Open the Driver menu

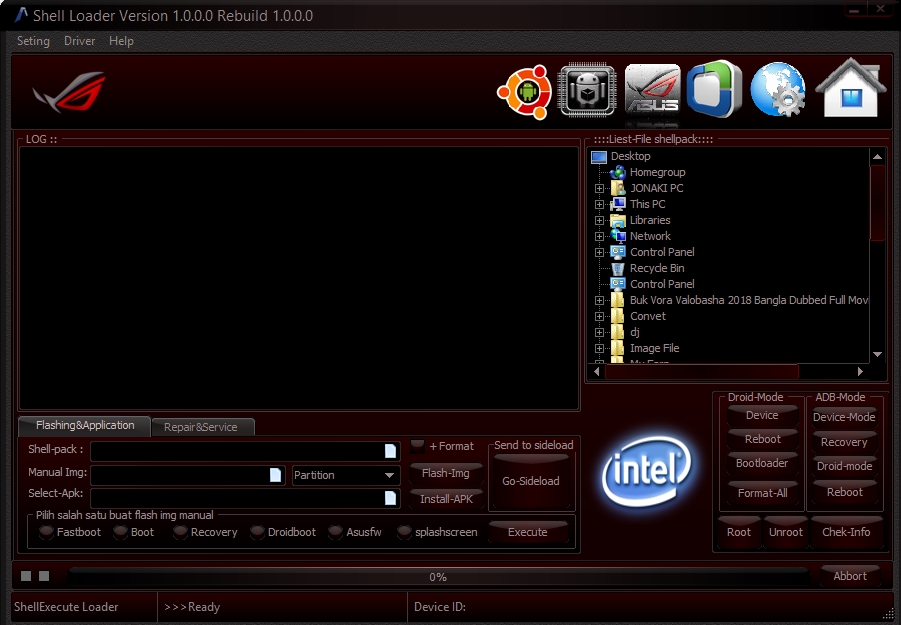coord(79,41)
